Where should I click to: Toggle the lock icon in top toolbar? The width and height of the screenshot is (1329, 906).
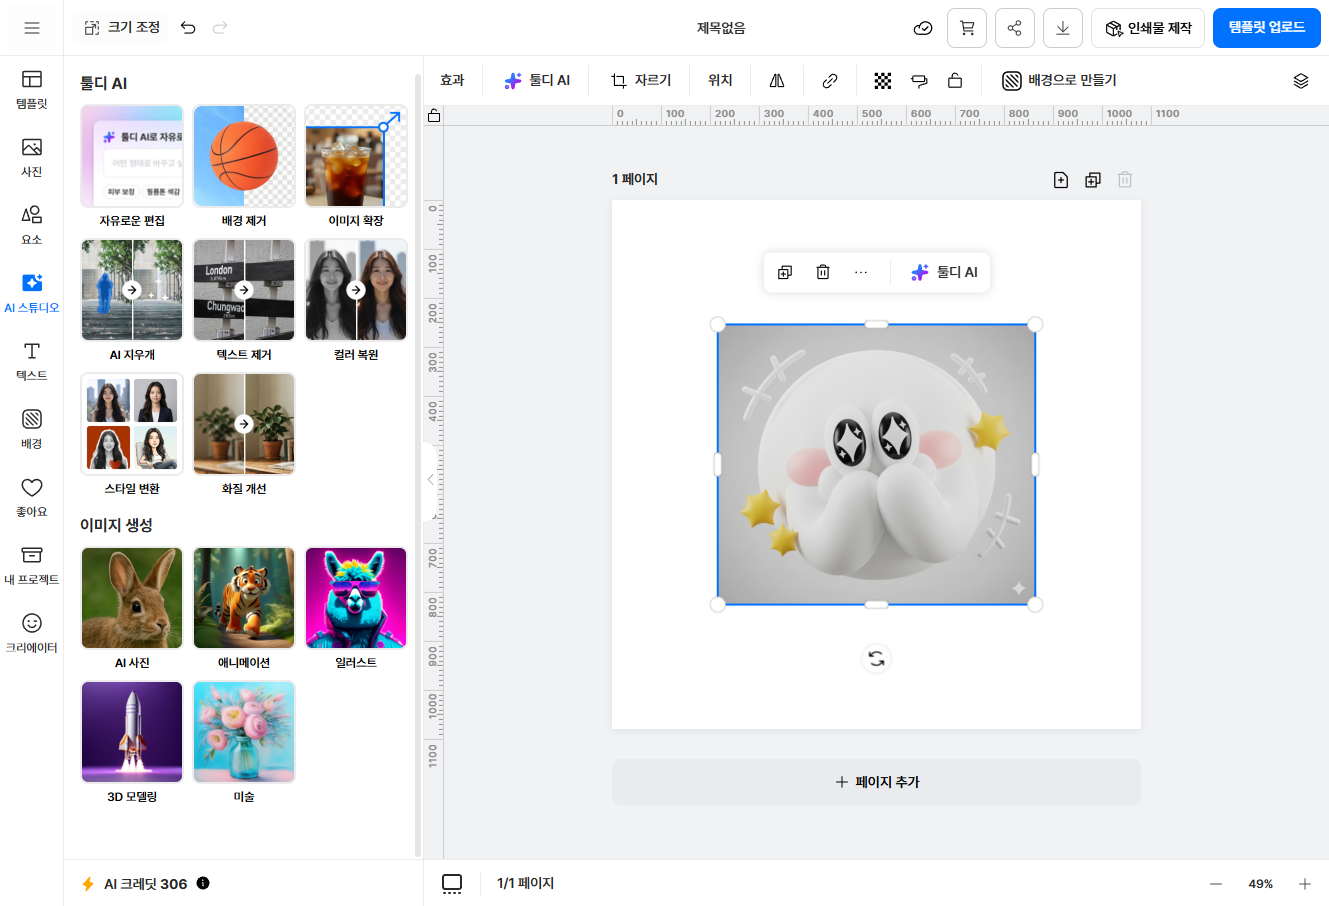[x=955, y=81]
